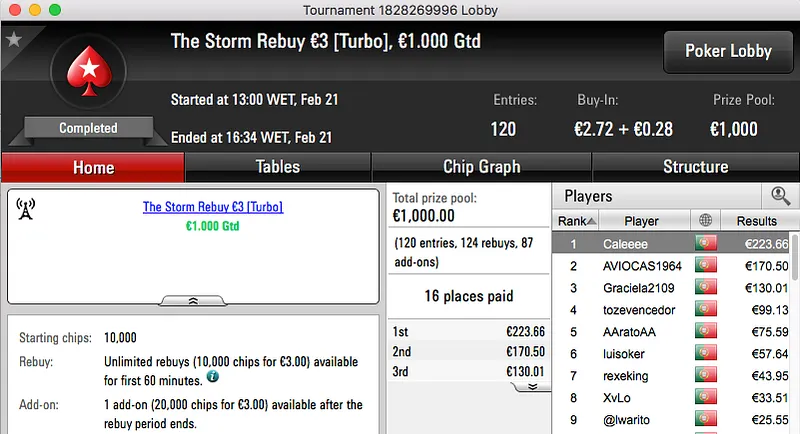800x434 pixels.
Task: Sort players by Results column
Action: tap(756, 221)
